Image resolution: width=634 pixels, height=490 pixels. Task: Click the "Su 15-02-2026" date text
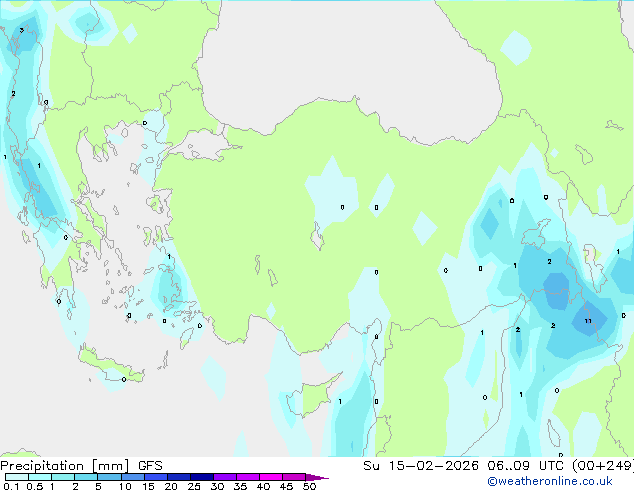coord(421,466)
